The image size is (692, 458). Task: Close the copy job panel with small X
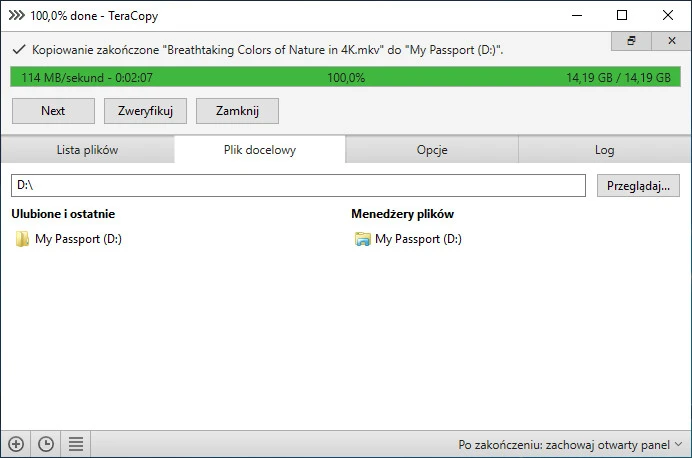tap(672, 41)
